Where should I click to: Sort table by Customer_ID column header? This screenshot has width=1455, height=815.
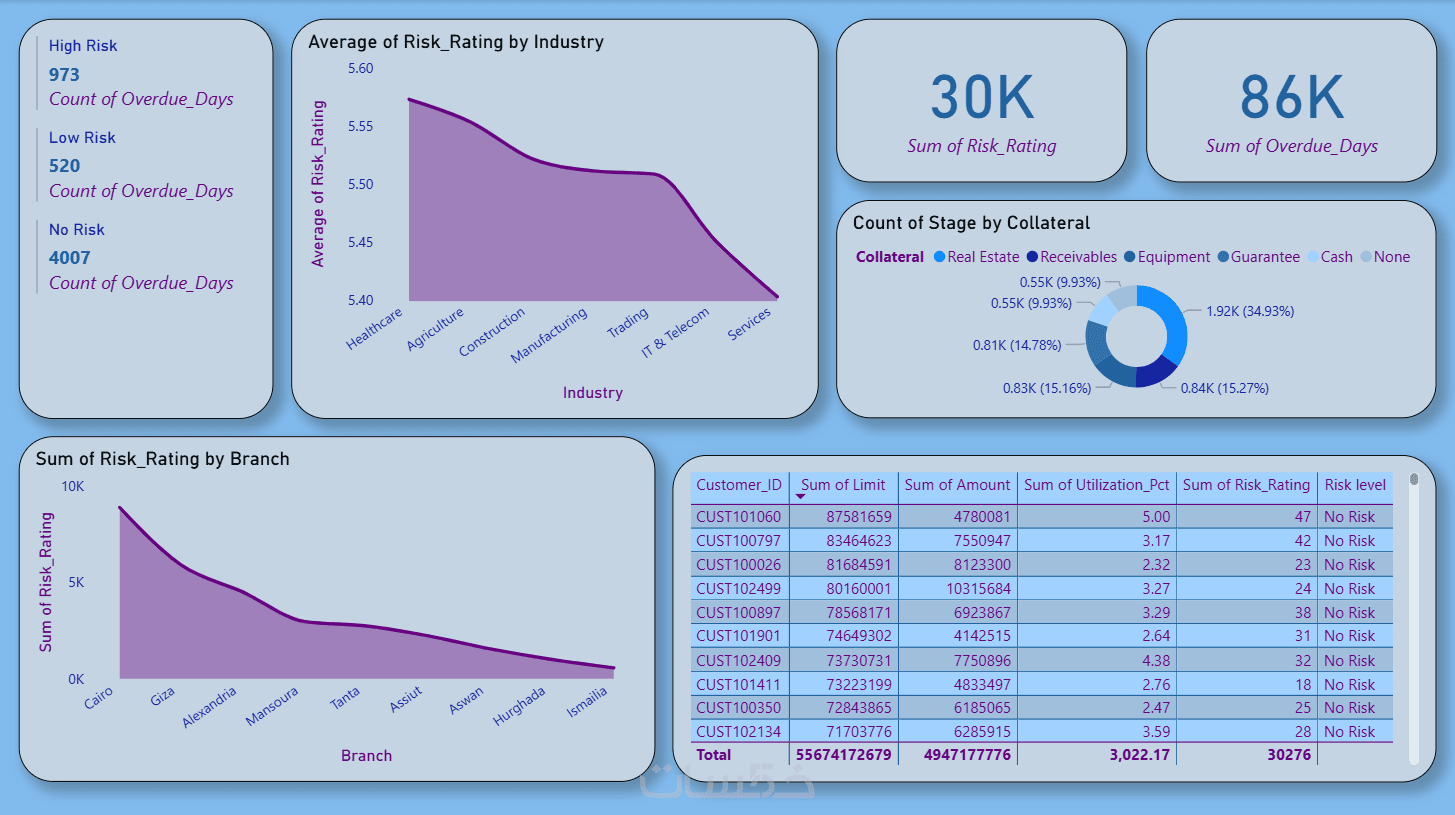[739, 485]
